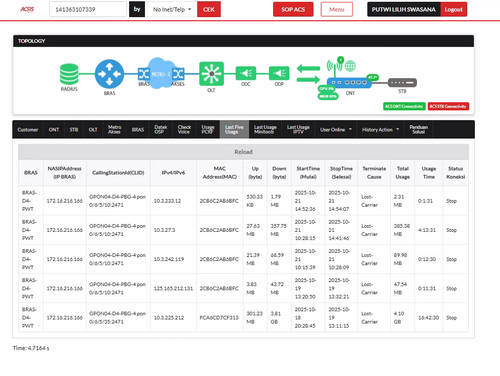The image size is (500, 376).
Task: Click the CallingStationId(CLID) column header
Action: click(118, 173)
